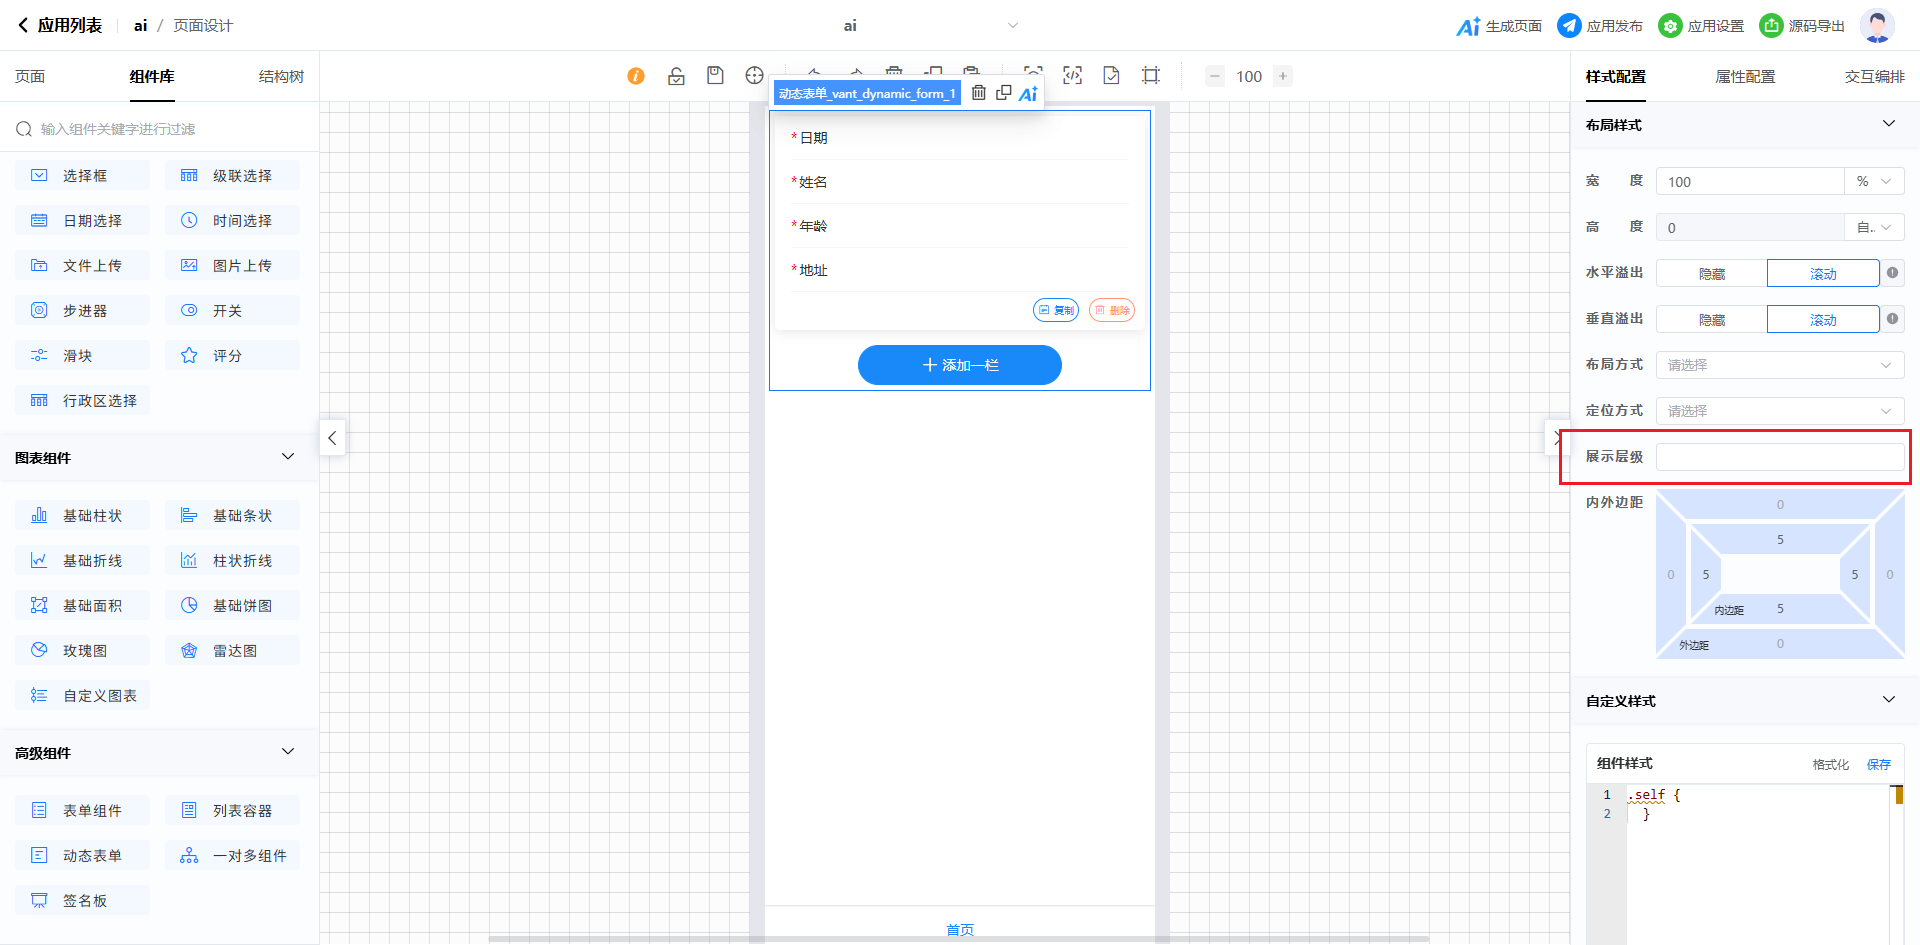Image resolution: width=1920 pixels, height=945 pixels.
Task: Click 保存 in the 组件样式 editor
Action: tap(1878, 764)
